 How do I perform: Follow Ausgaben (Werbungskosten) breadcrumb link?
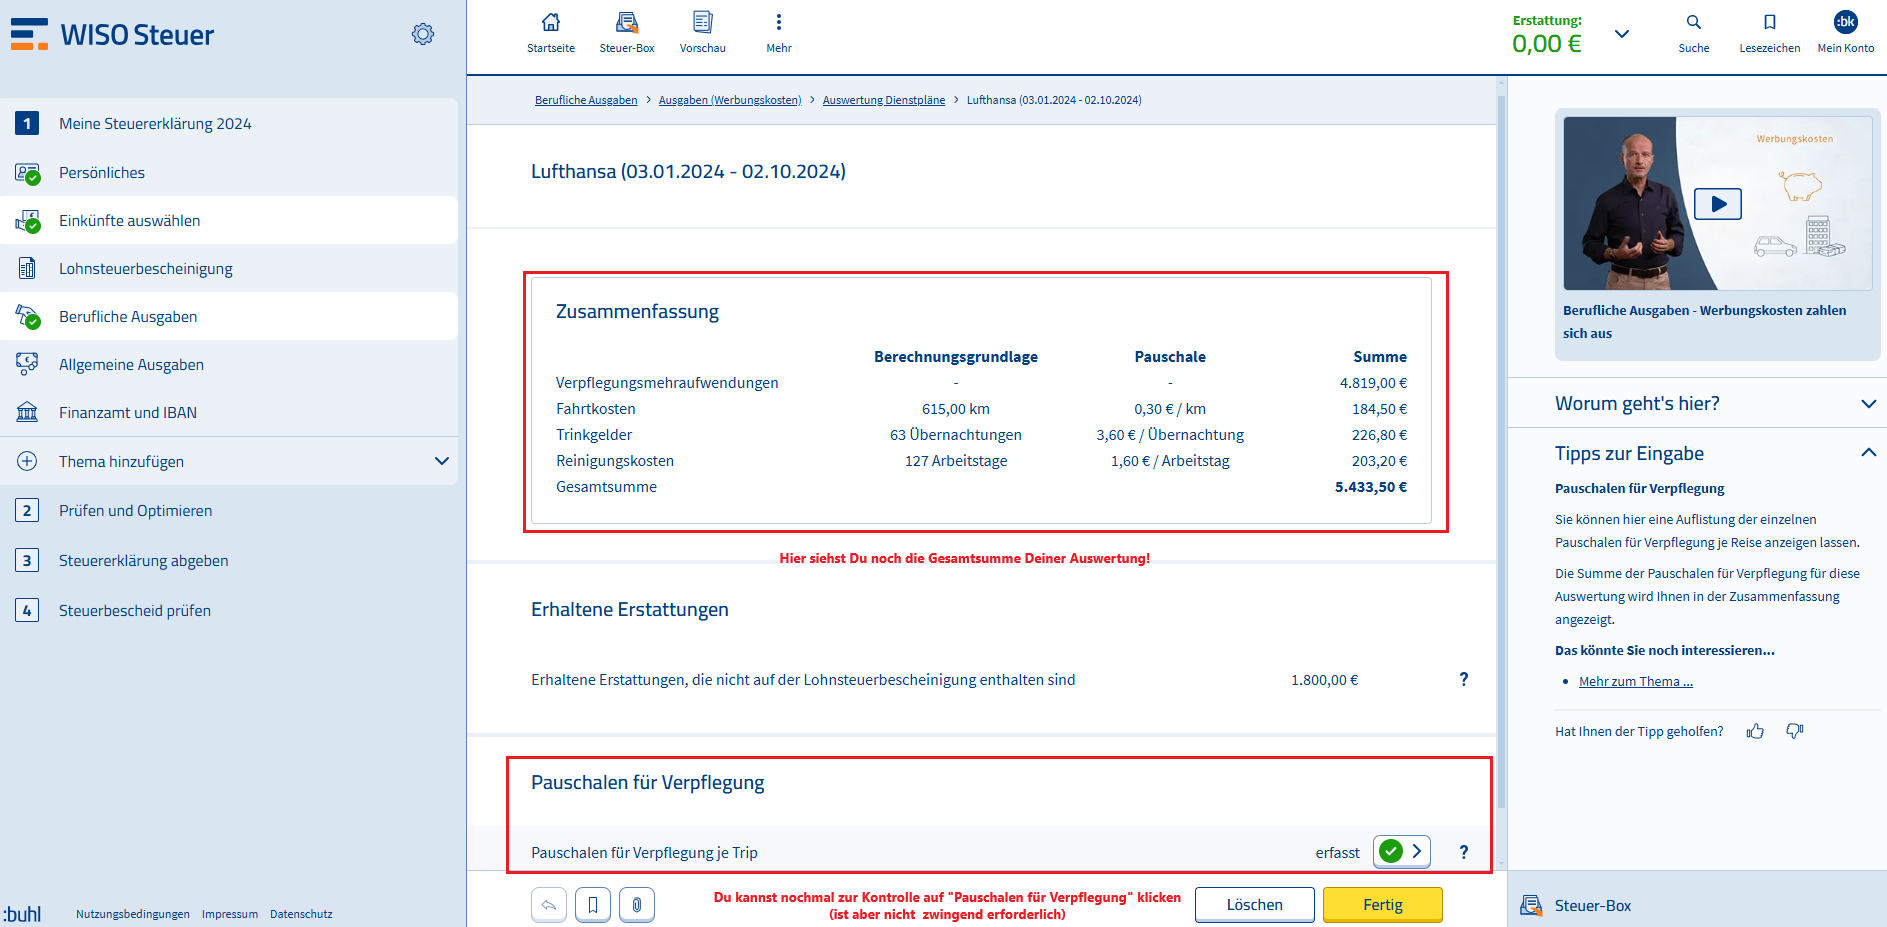coord(730,100)
